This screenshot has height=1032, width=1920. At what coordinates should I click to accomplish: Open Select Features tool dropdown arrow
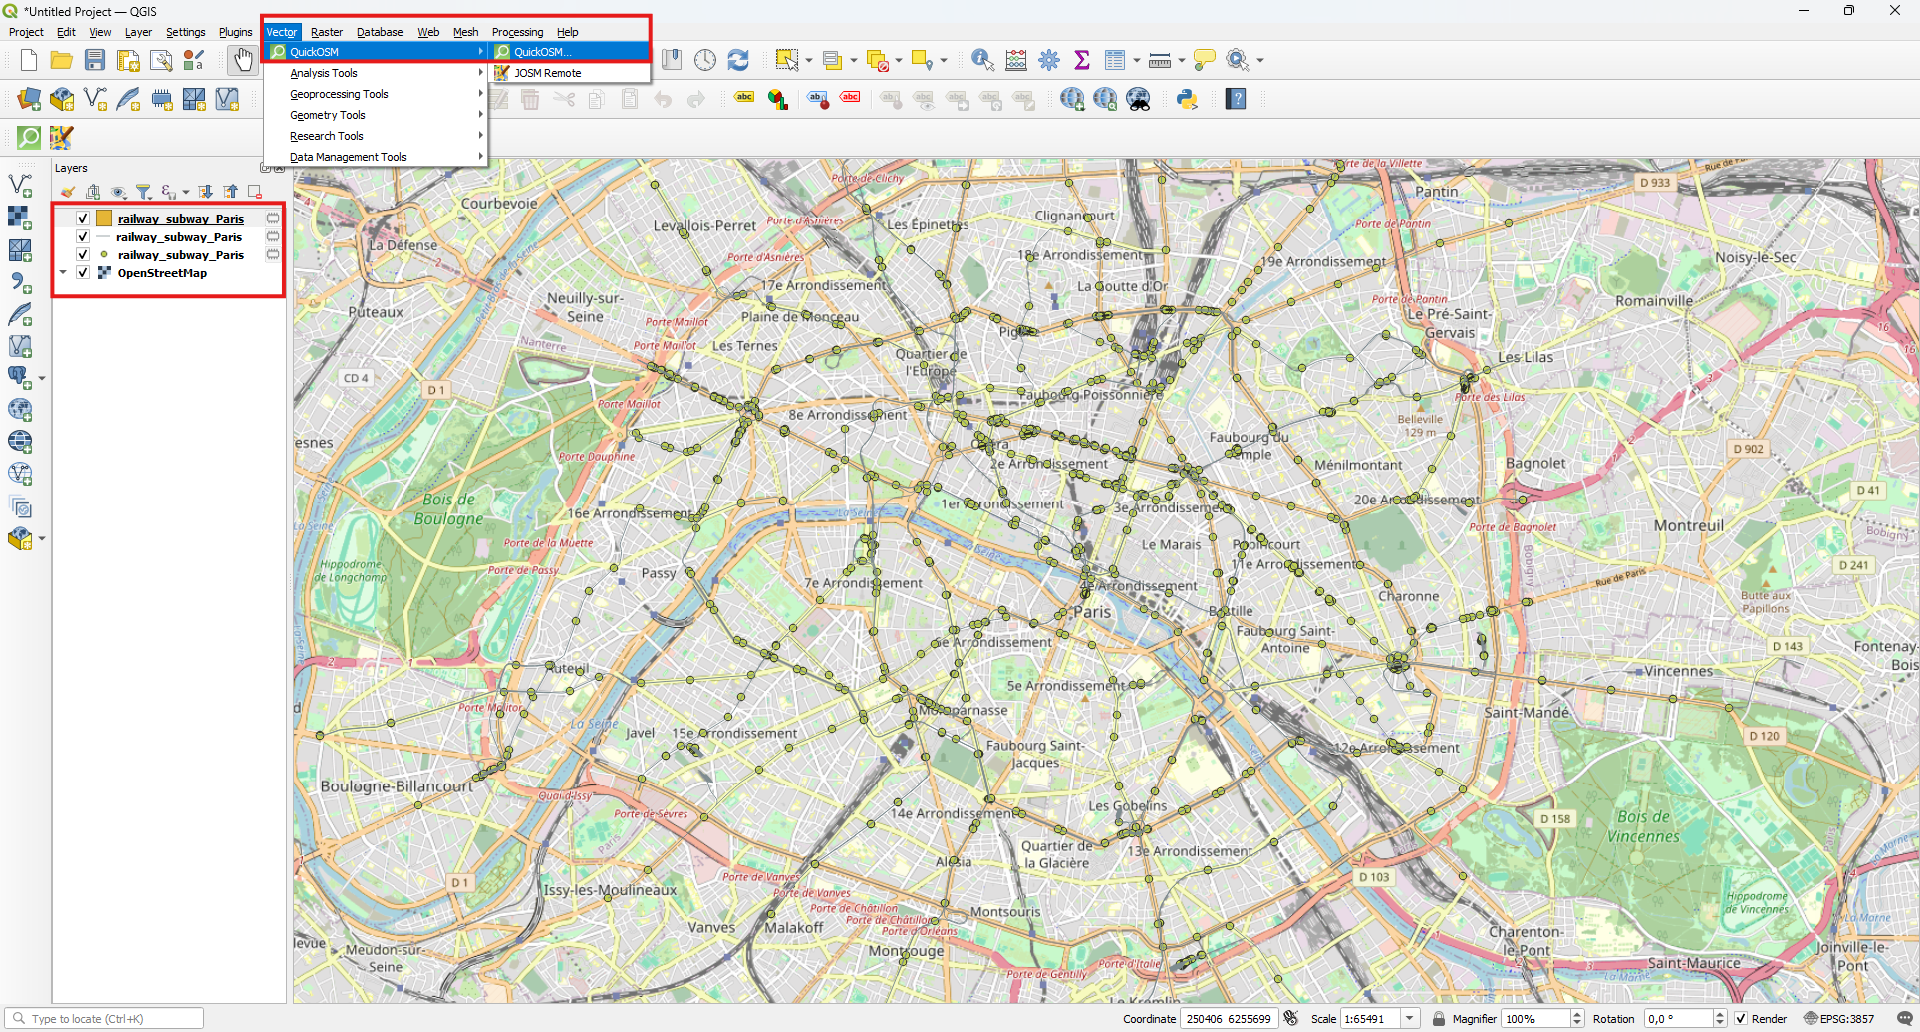[x=808, y=60]
